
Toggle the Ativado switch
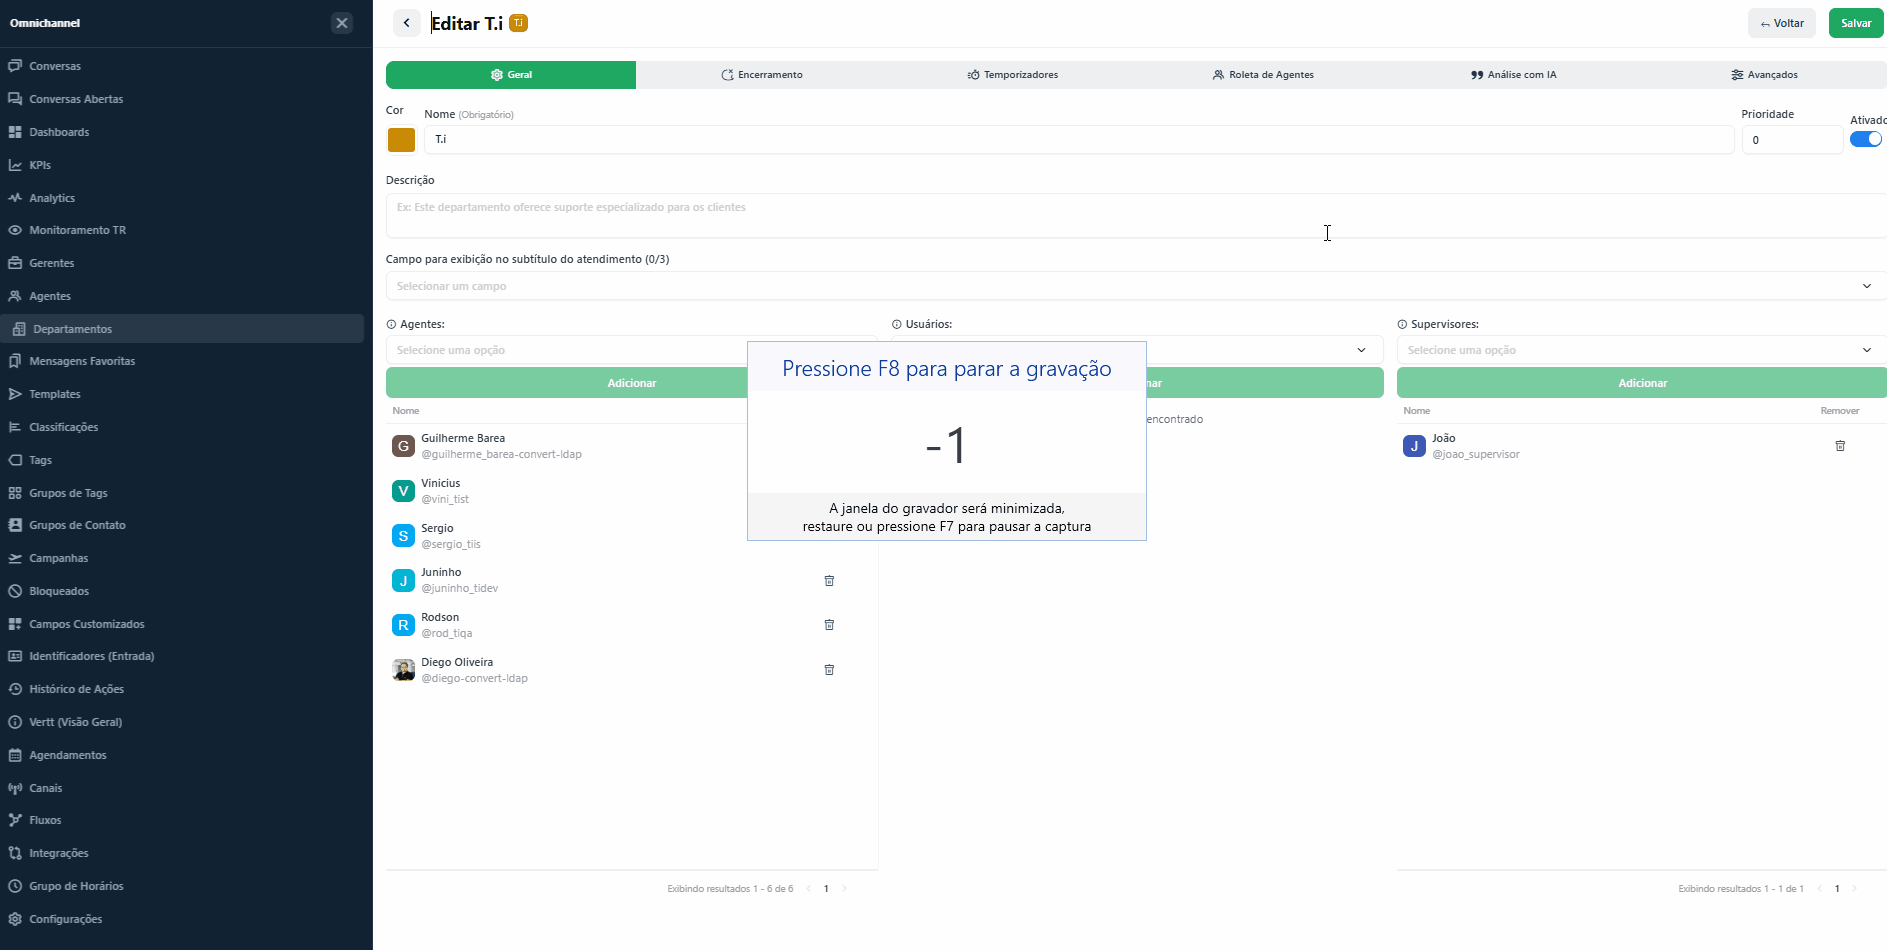1866,139
